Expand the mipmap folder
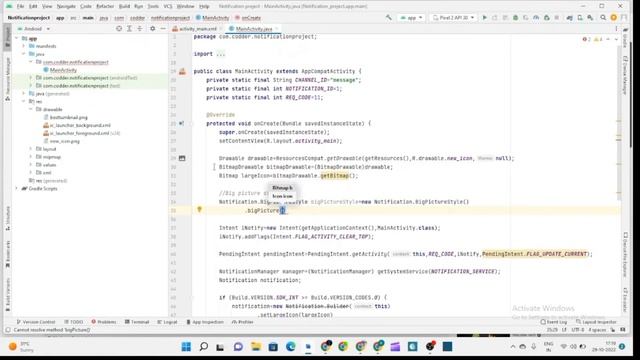Screen dimensions: 640x360 pyautogui.click(x=31, y=157)
